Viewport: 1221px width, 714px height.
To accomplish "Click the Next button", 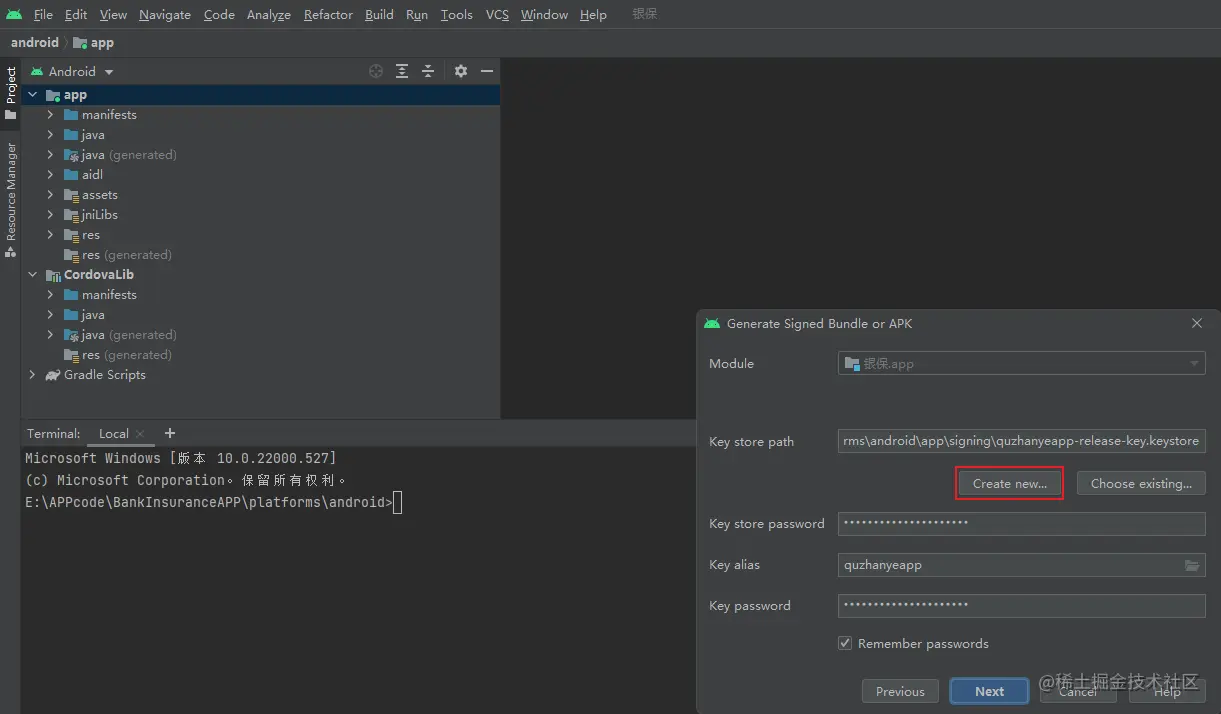I will coord(989,691).
